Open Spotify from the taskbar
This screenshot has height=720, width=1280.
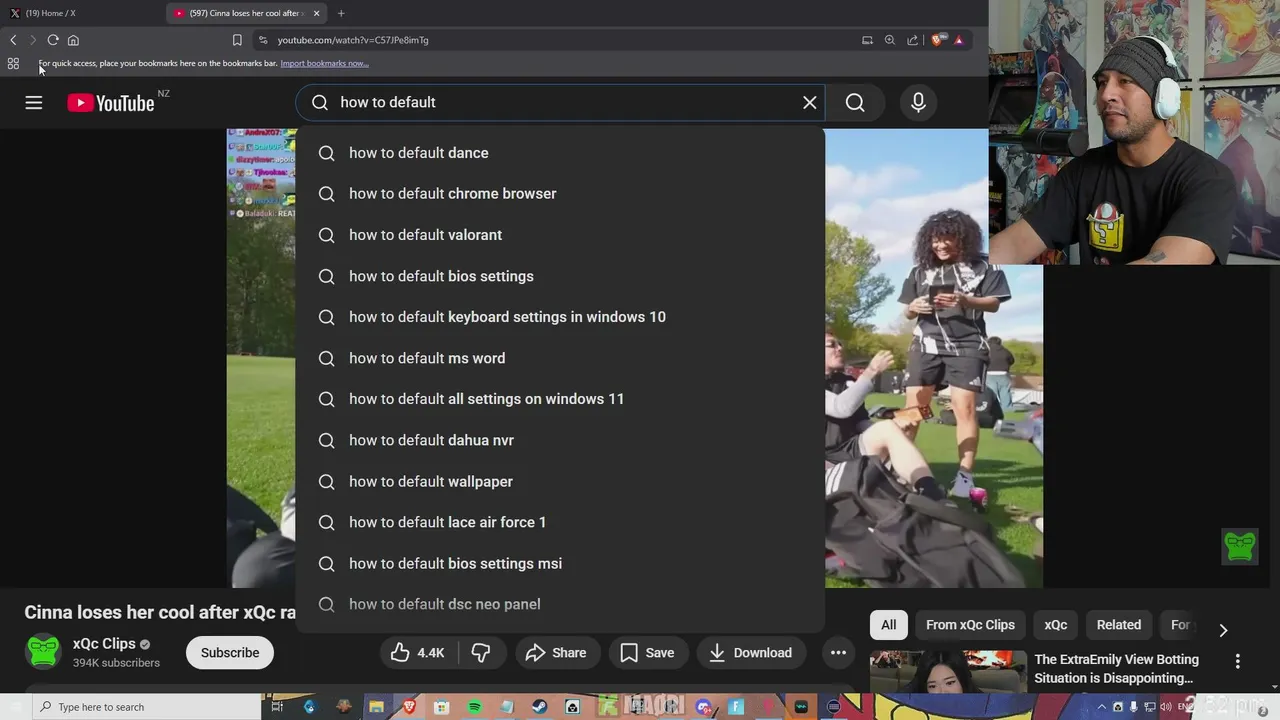point(474,707)
